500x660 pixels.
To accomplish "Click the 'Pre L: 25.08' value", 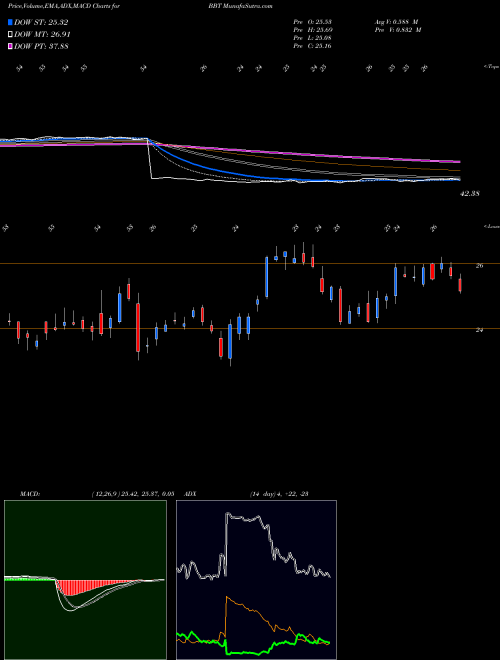I will (x=312, y=38).
